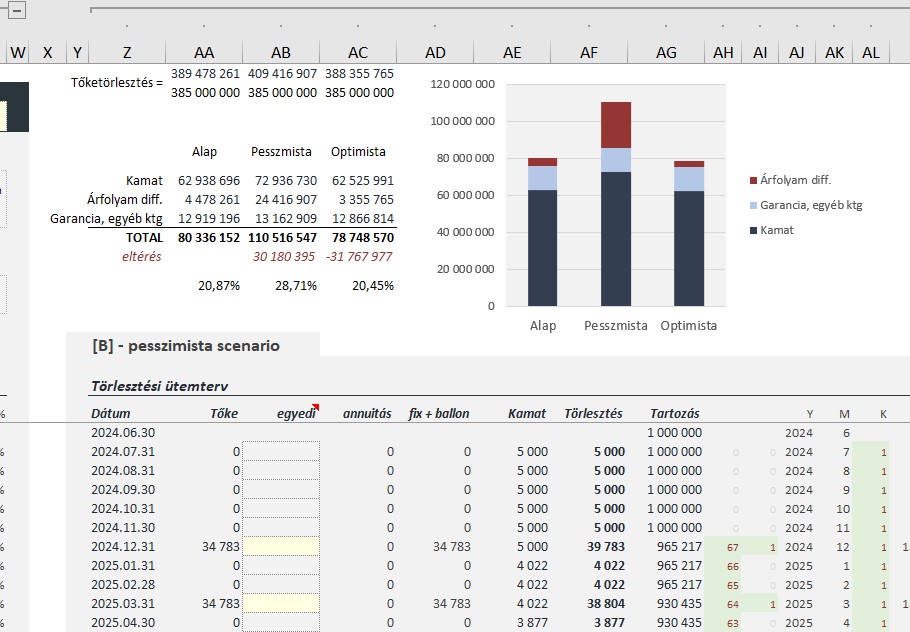The height and width of the screenshot is (632, 910).
Task: Click the eltérés value 30 180 395
Action: click(x=284, y=257)
